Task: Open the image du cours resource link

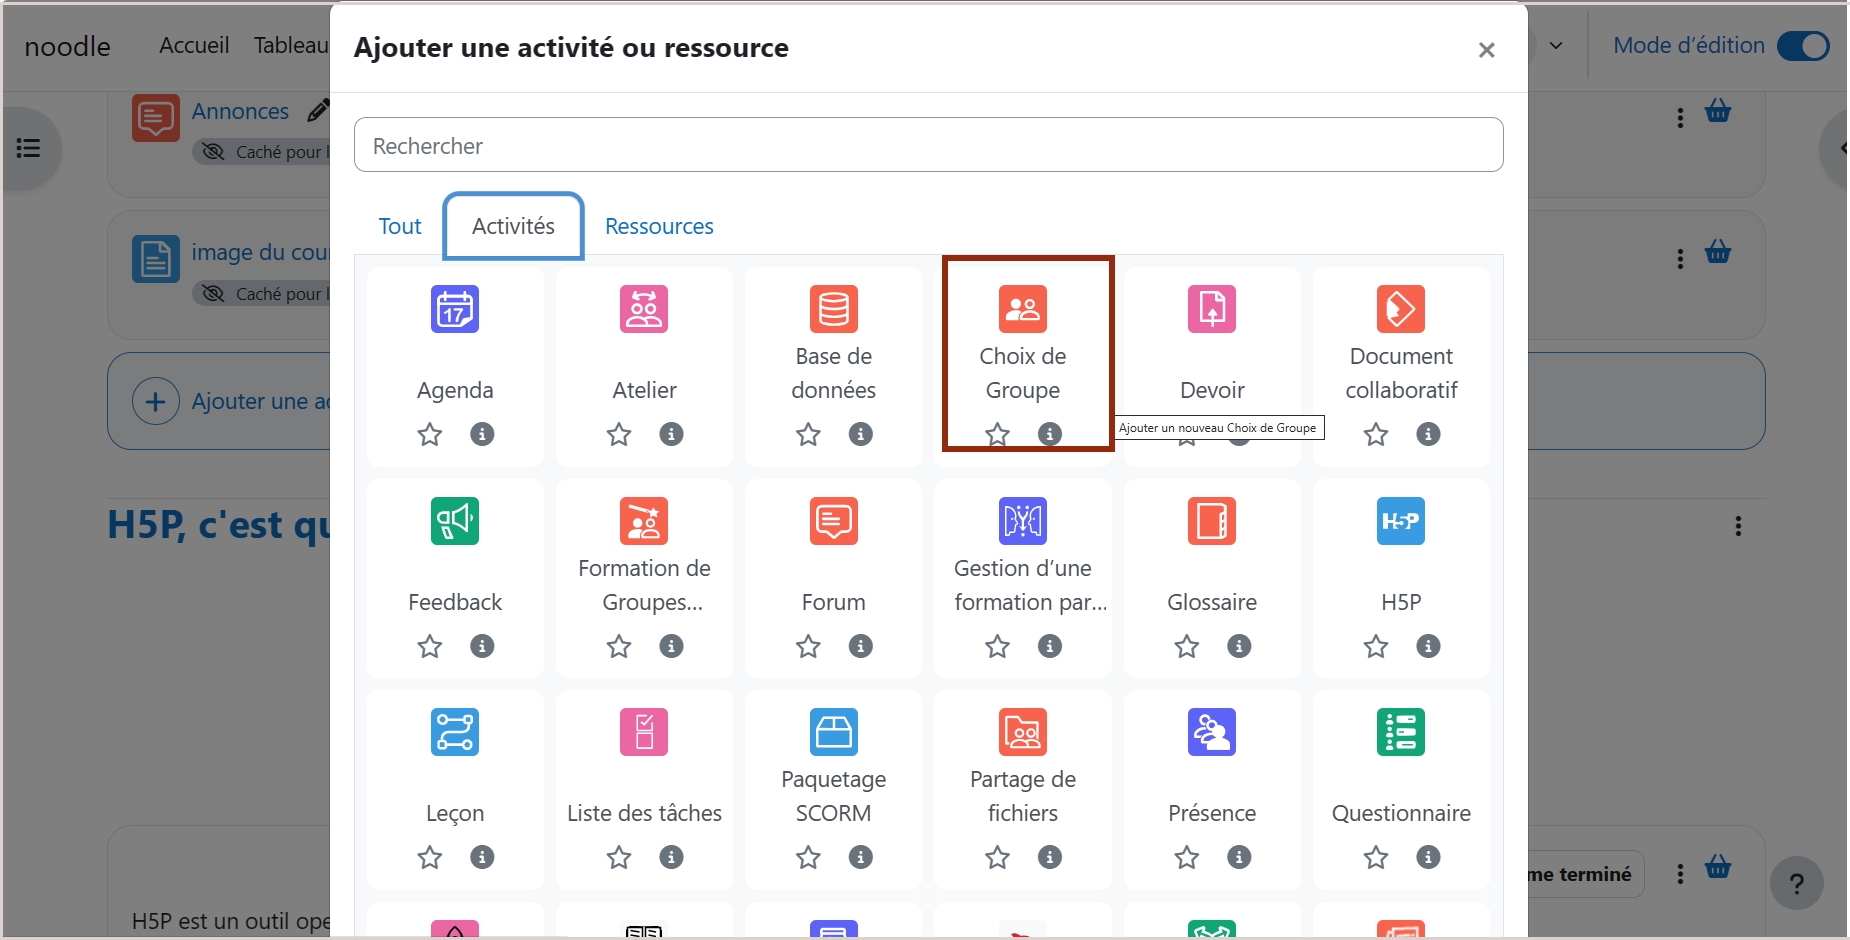Action: [260, 252]
